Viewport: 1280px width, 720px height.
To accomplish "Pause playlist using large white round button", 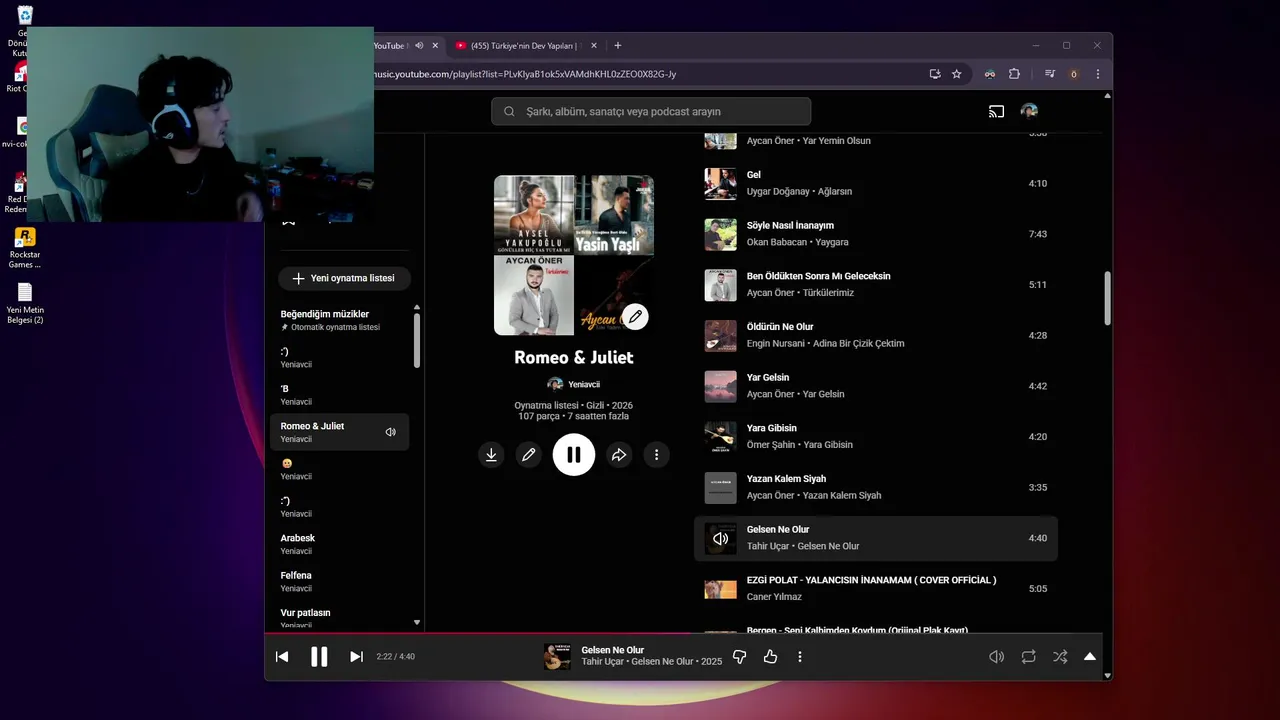I will [x=574, y=455].
